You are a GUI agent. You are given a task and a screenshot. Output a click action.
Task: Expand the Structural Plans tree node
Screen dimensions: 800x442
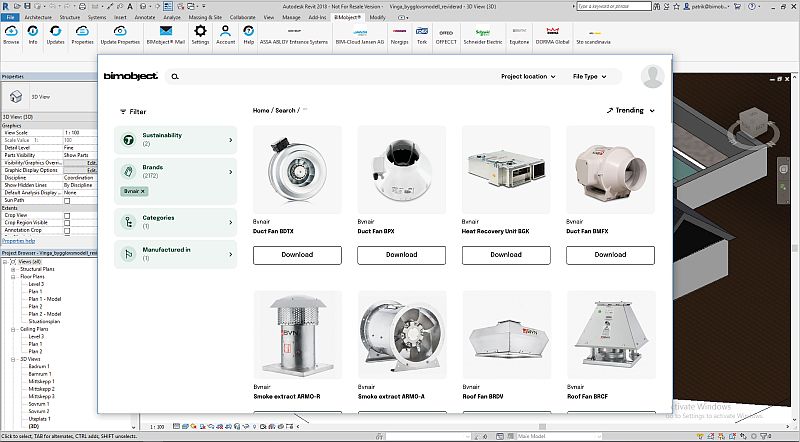coord(13,269)
